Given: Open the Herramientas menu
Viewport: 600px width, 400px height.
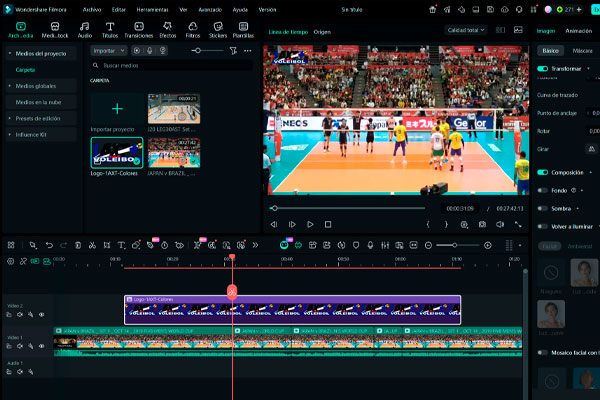Looking at the screenshot, I should (x=152, y=8).
